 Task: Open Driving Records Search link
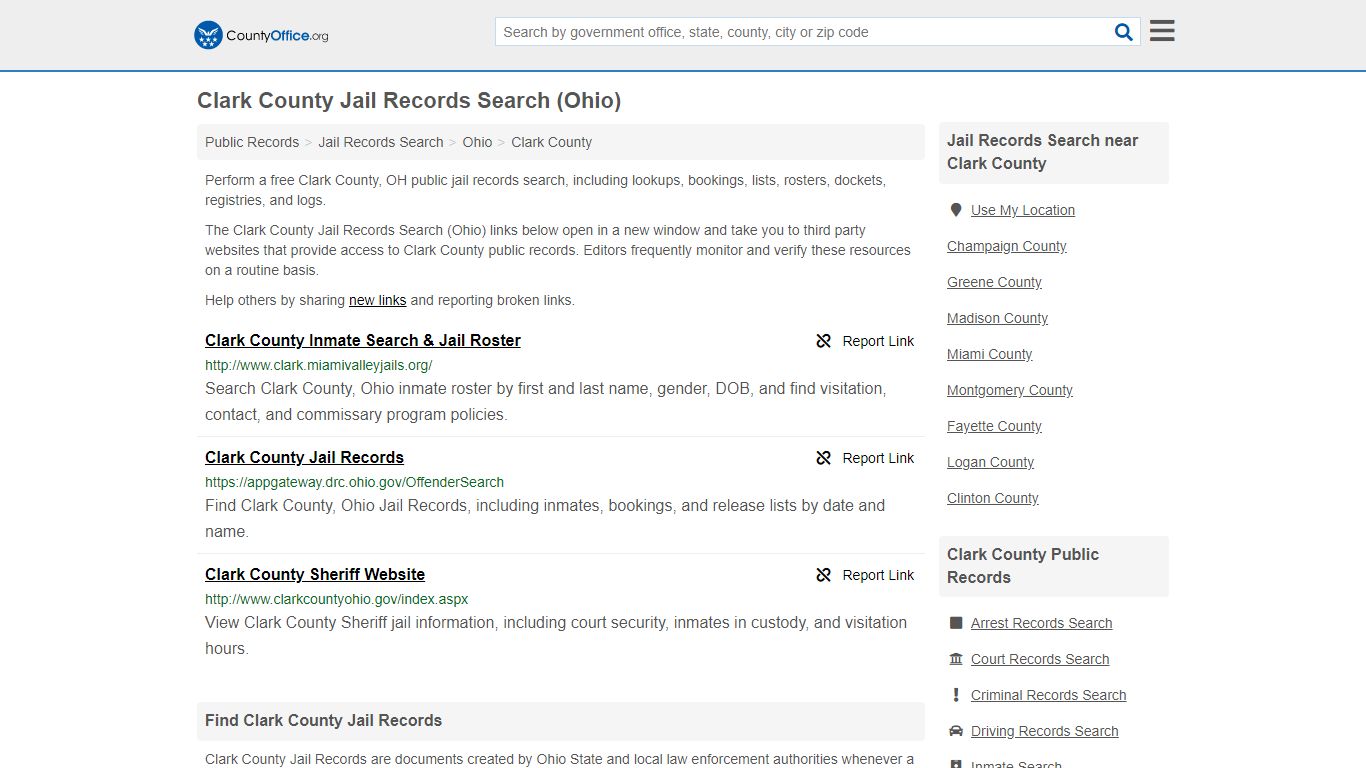click(x=1044, y=731)
